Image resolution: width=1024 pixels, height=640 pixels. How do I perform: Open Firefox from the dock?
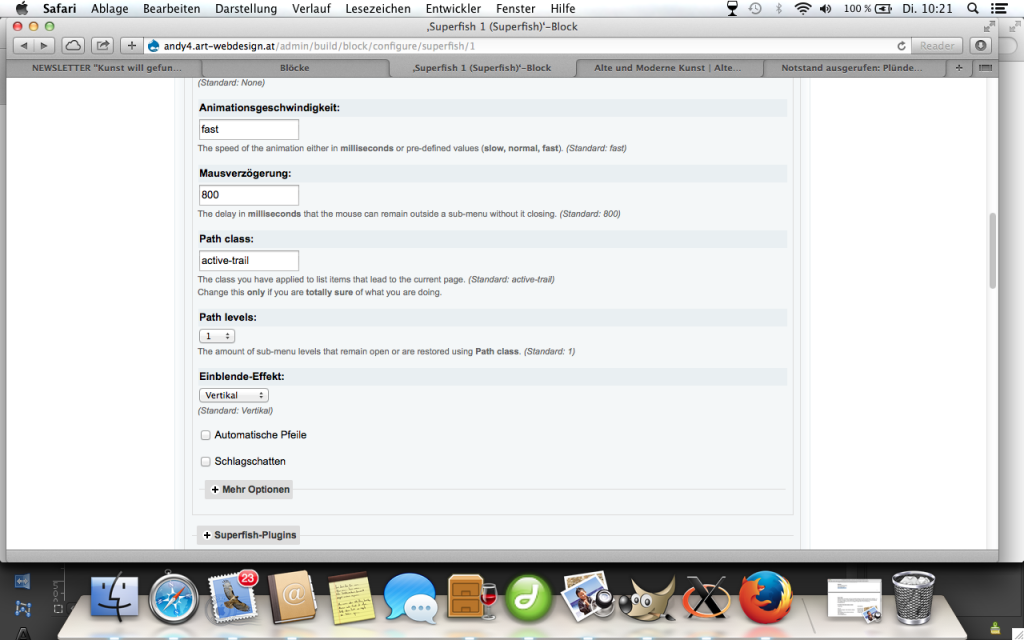pos(765,597)
